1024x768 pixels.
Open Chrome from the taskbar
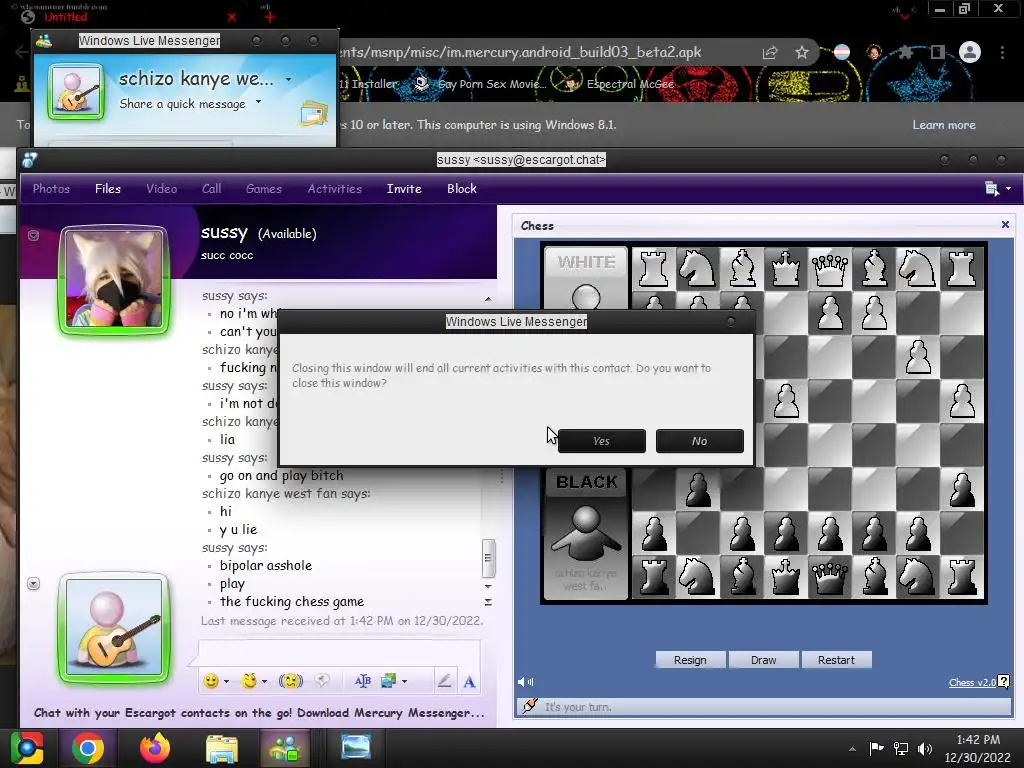(88, 748)
